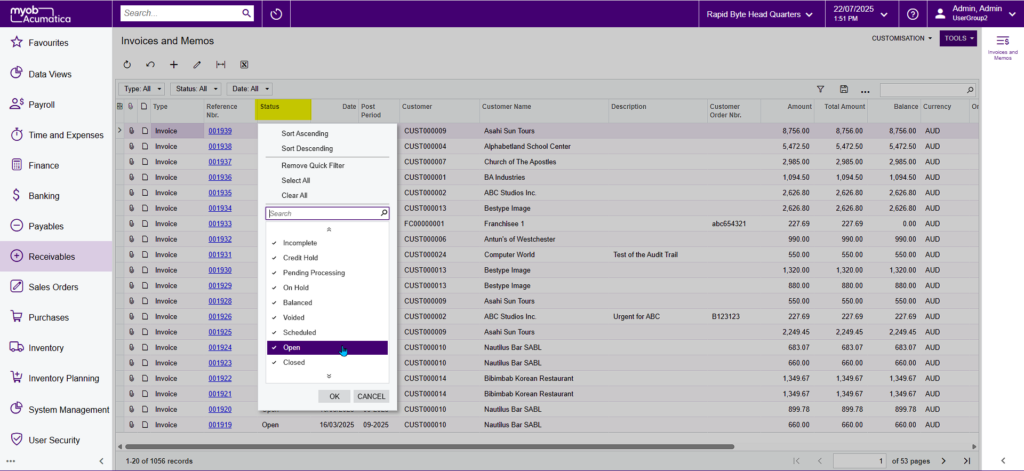Open invoice reference 001939
This screenshot has height=471, width=1024.
(220, 131)
